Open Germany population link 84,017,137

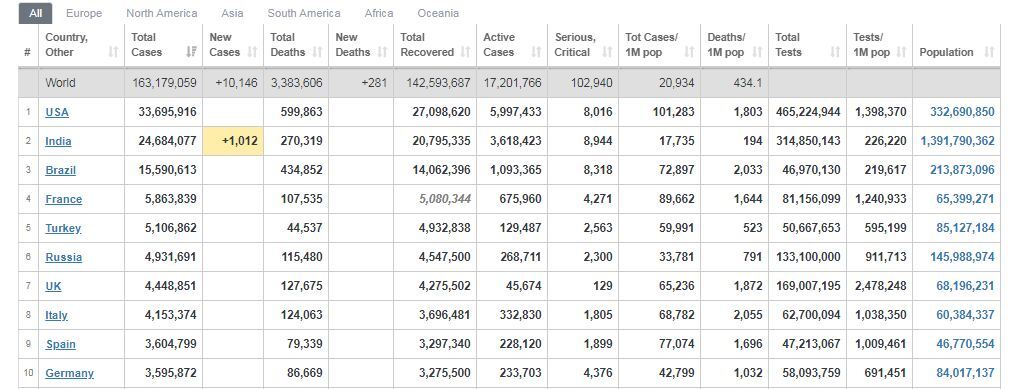tap(965, 373)
